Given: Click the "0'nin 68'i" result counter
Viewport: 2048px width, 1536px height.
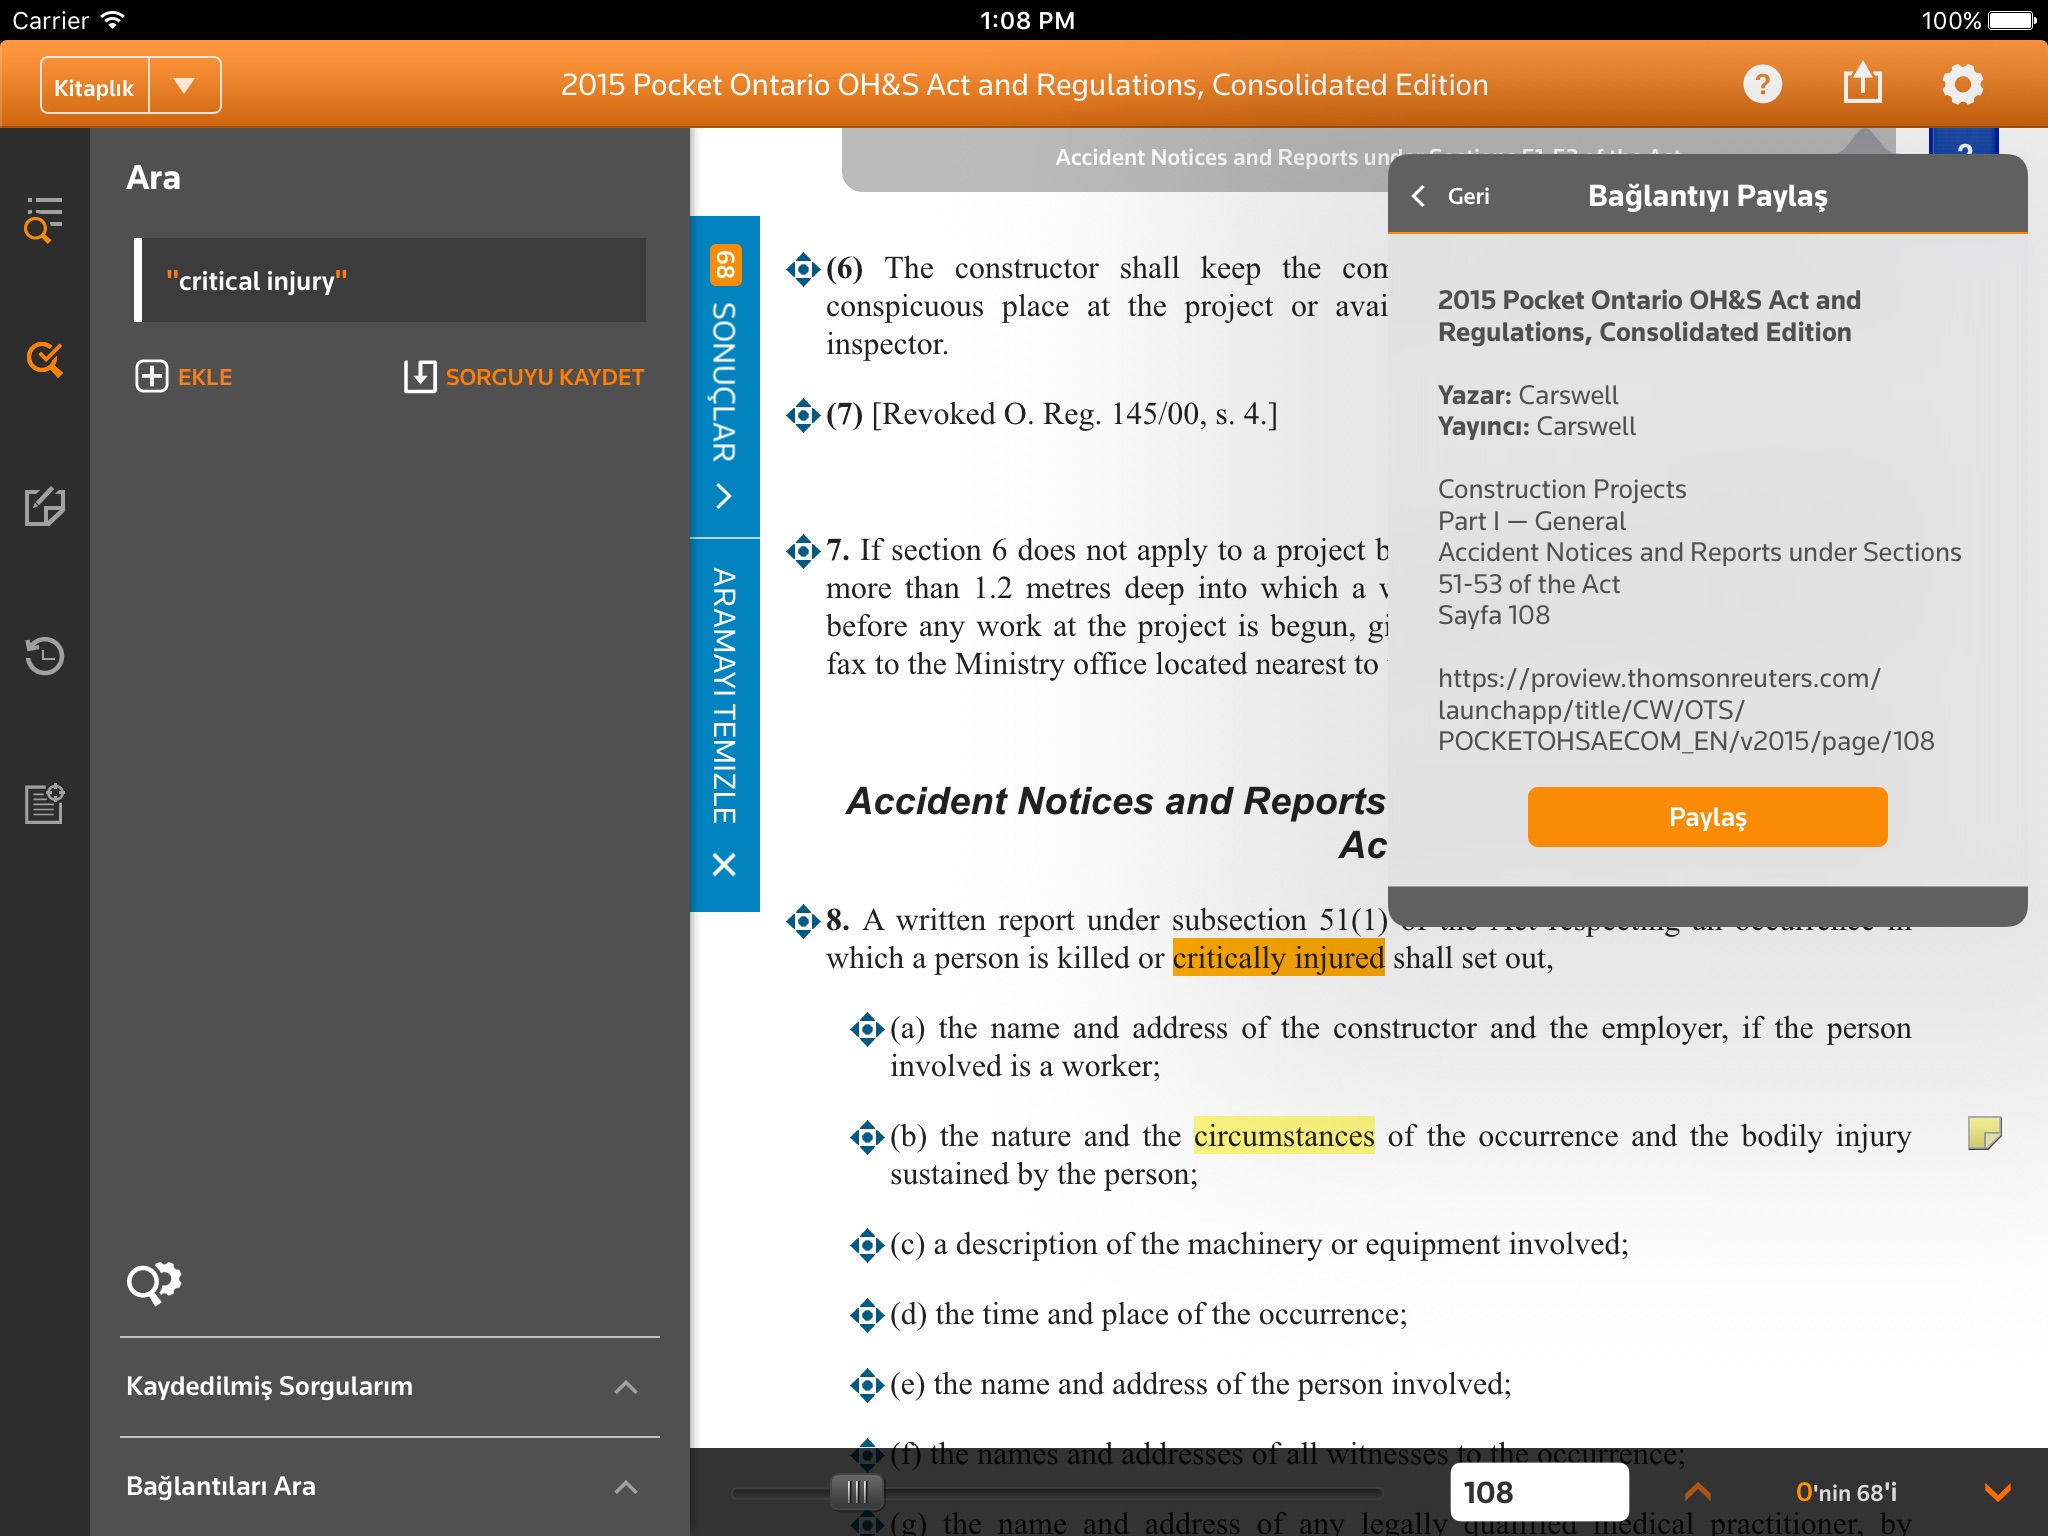Looking at the screenshot, I should point(1846,1492).
